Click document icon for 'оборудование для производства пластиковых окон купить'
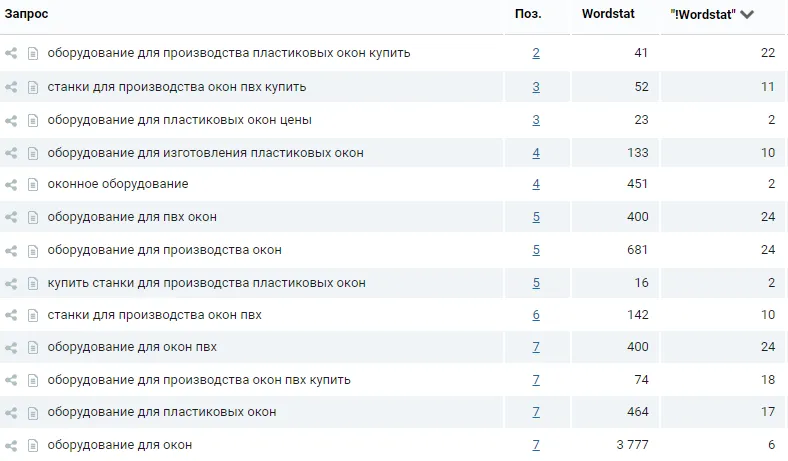This screenshot has width=788, height=461. pyautogui.click(x=33, y=53)
